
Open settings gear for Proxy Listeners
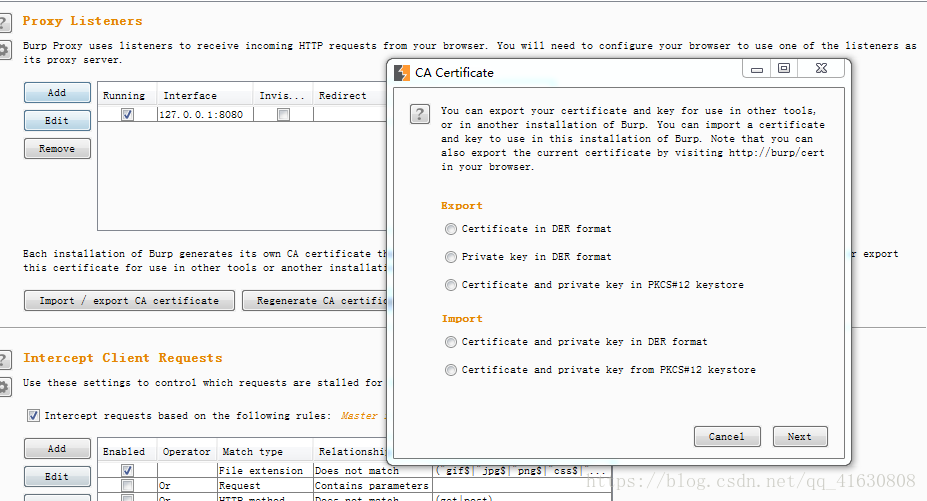pos(4,49)
